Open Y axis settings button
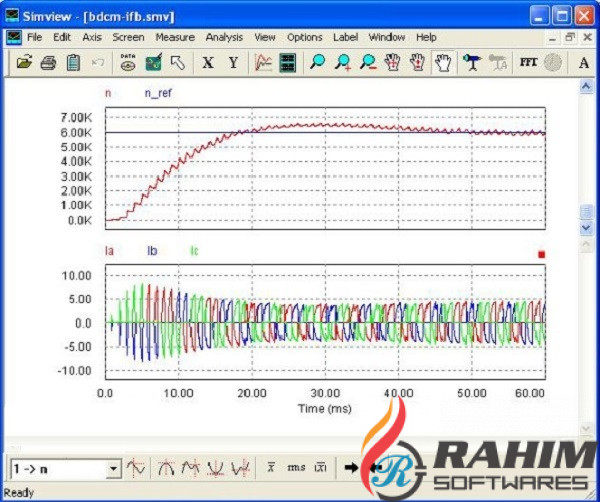 click(233, 62)
